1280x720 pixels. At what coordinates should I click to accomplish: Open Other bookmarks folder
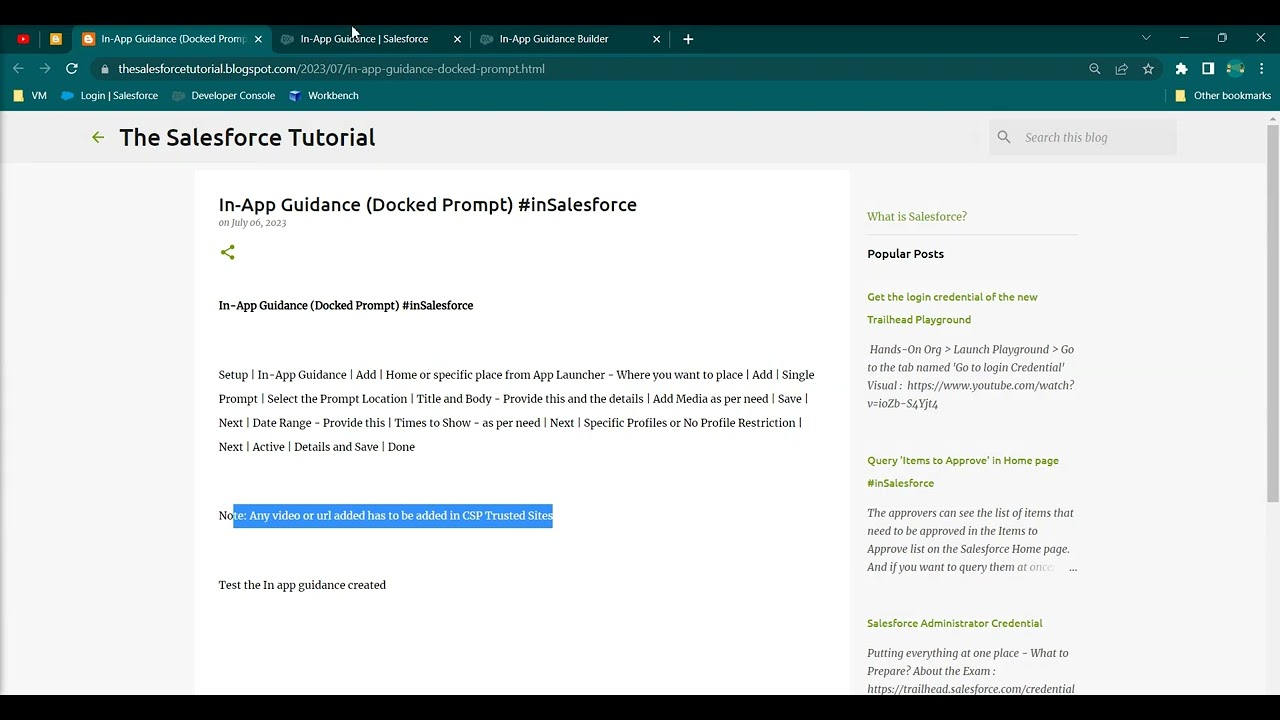tap(1222, 96)
